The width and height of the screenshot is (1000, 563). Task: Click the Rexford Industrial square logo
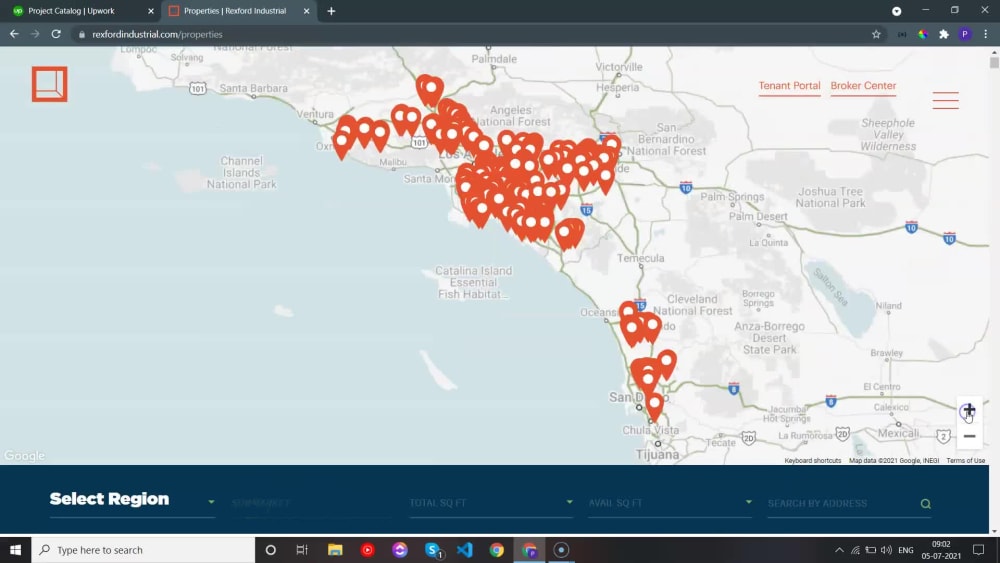50,84
